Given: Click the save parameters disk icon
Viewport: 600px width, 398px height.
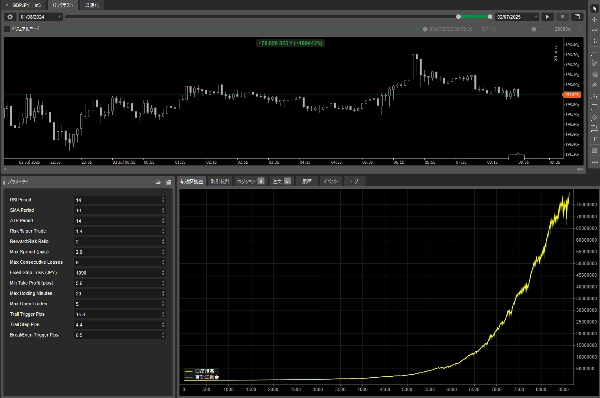Looking at the screenshot, I should 168,182.
